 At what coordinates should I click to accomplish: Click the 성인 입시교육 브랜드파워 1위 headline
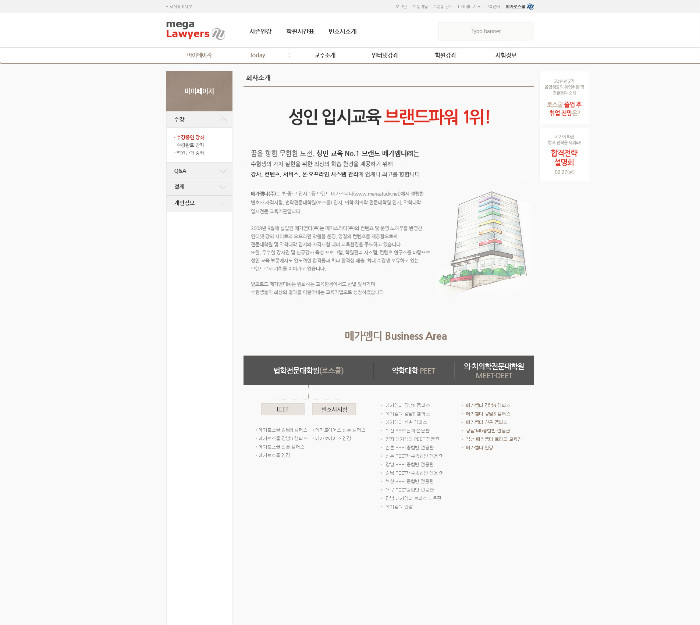coord(389,117)
